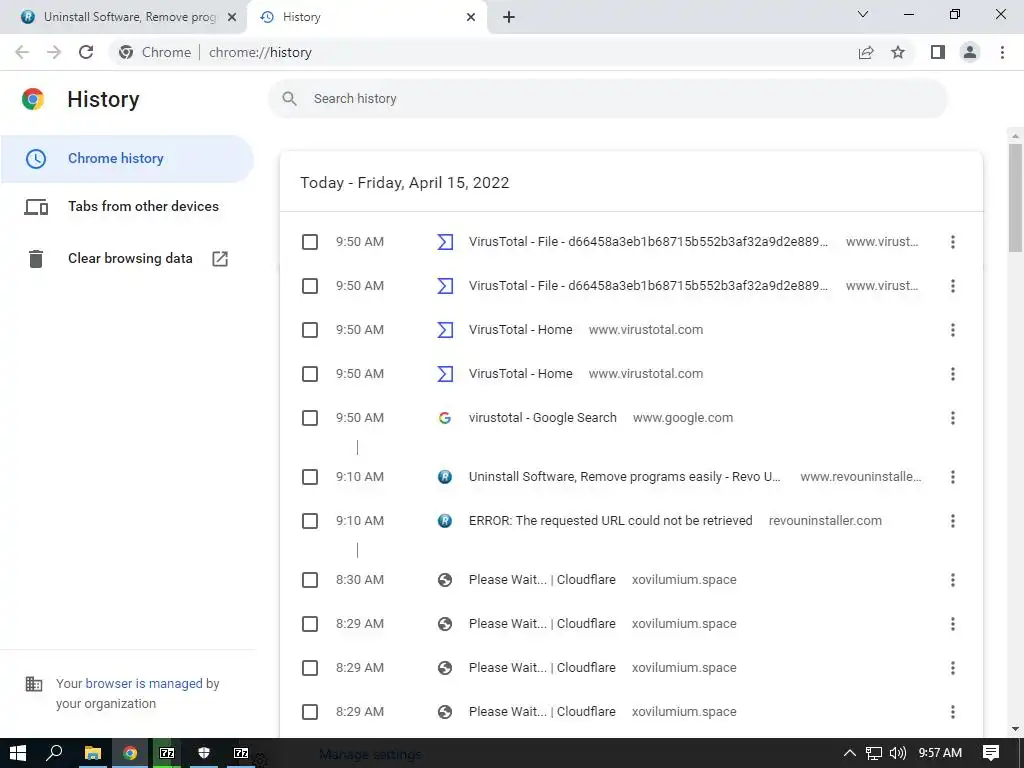Click the 'browser is managed' link
Image resolution: width=1024 pixels, height=768 pixels.
[x=144, y=683]
